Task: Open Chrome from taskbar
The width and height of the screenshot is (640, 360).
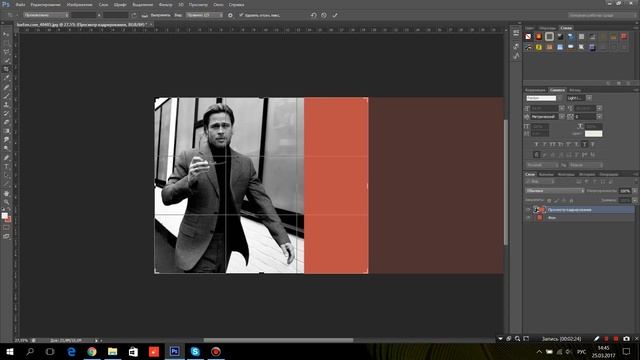Action: (x=92, y=351)
